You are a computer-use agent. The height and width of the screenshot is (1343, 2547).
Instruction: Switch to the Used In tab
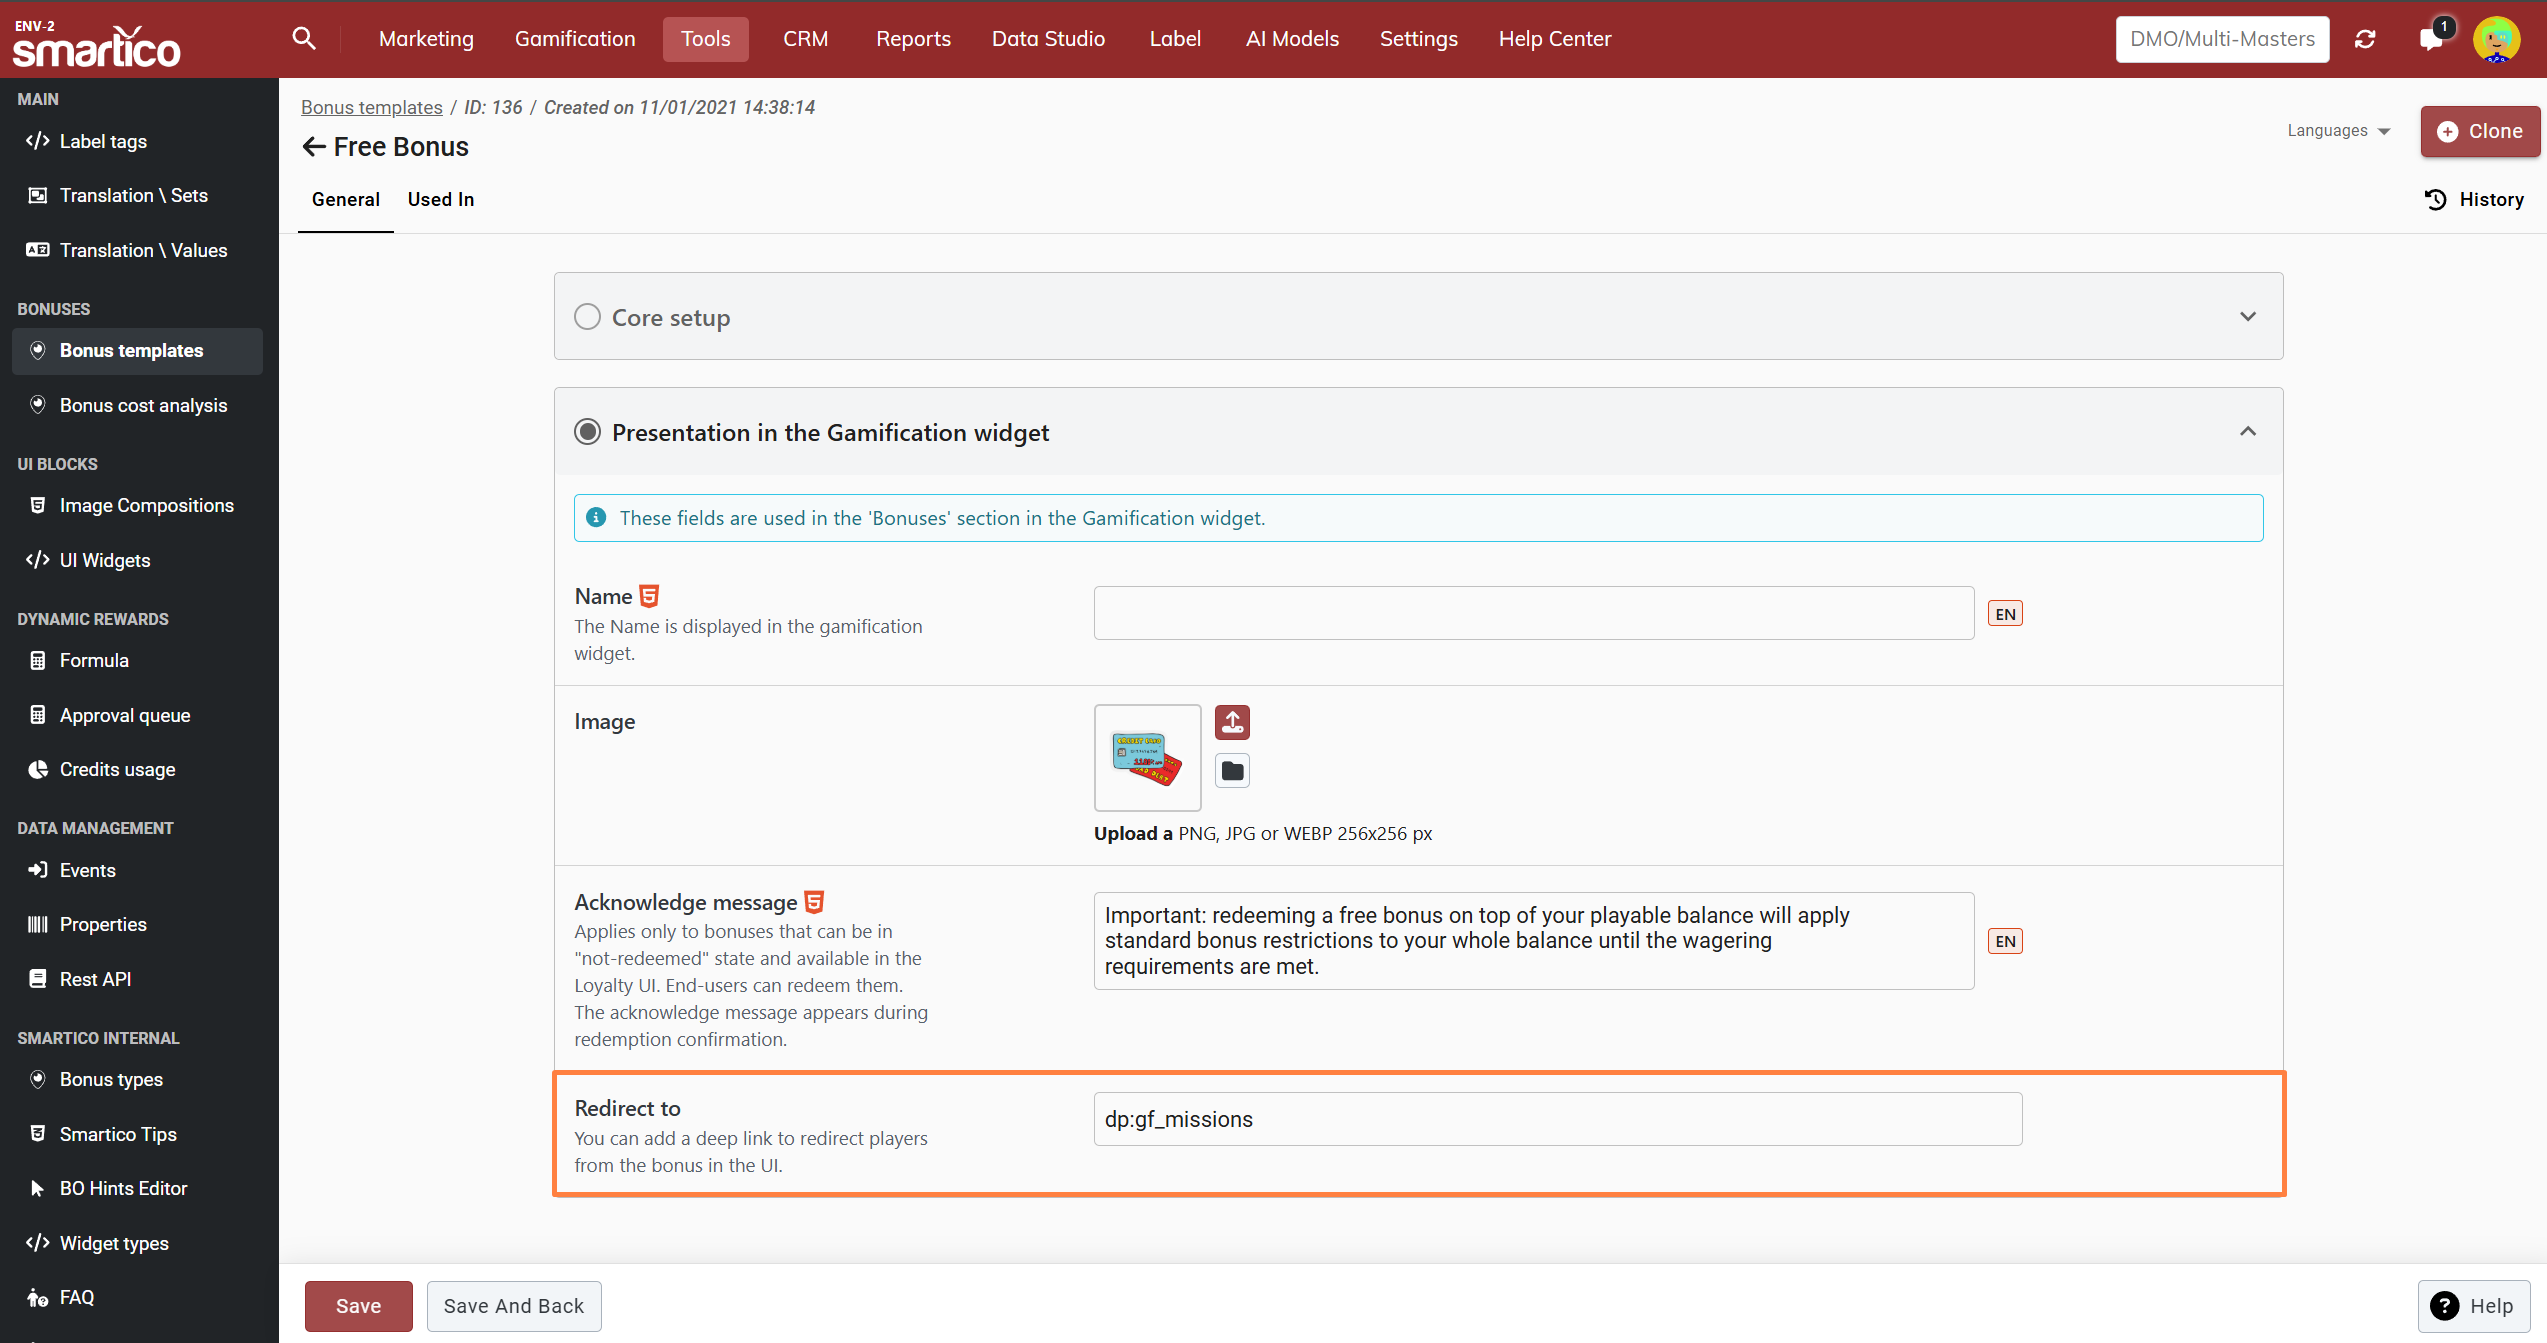click(x=440, y=200)
